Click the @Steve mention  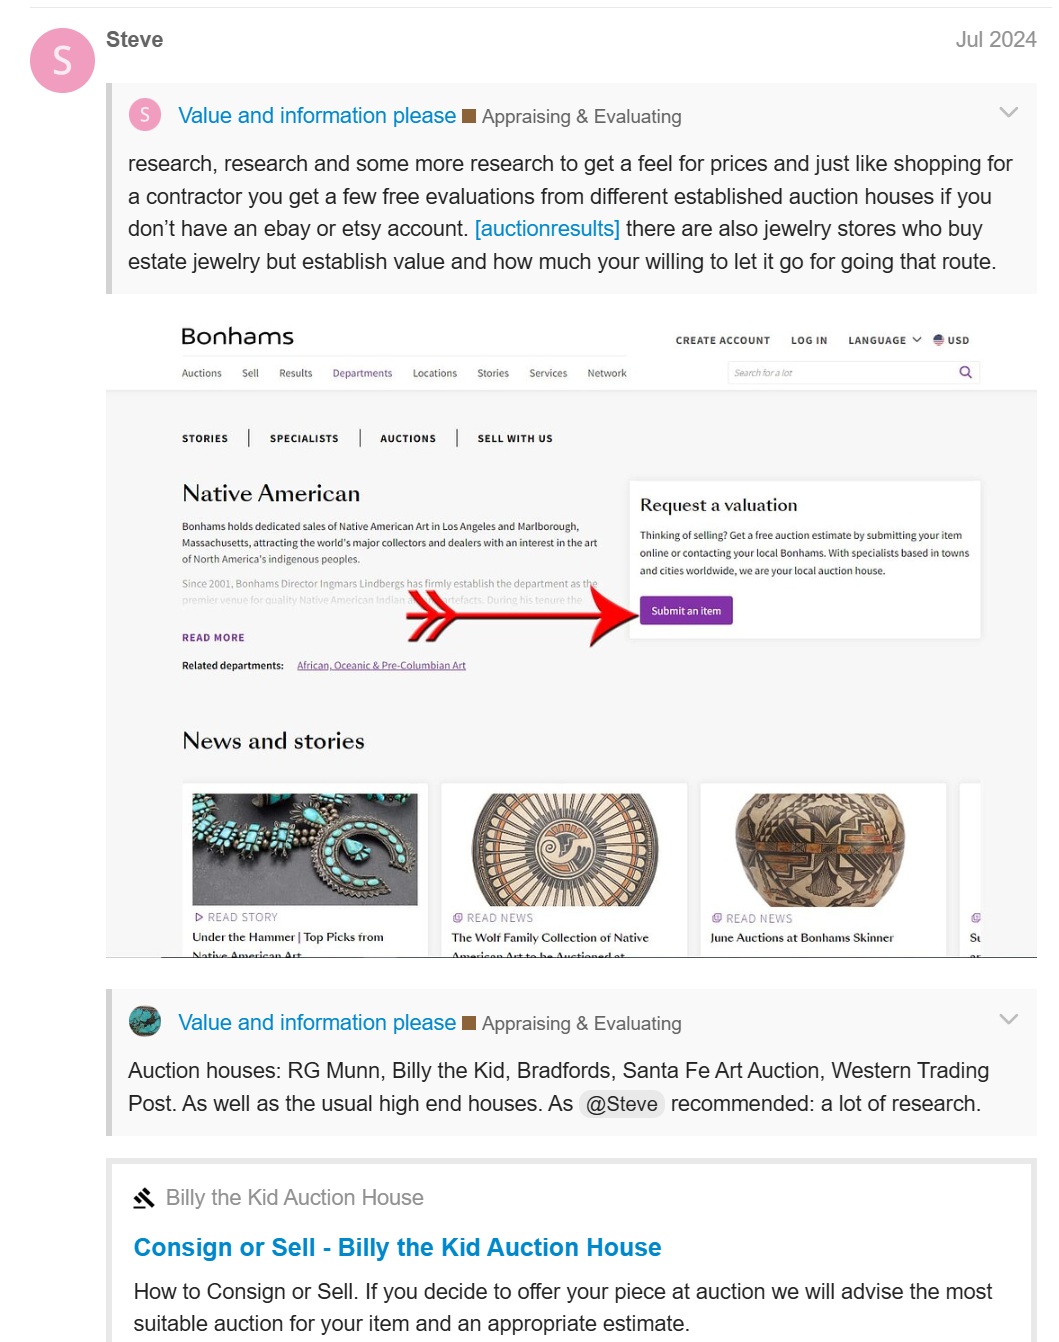[x=621, y=1104]
